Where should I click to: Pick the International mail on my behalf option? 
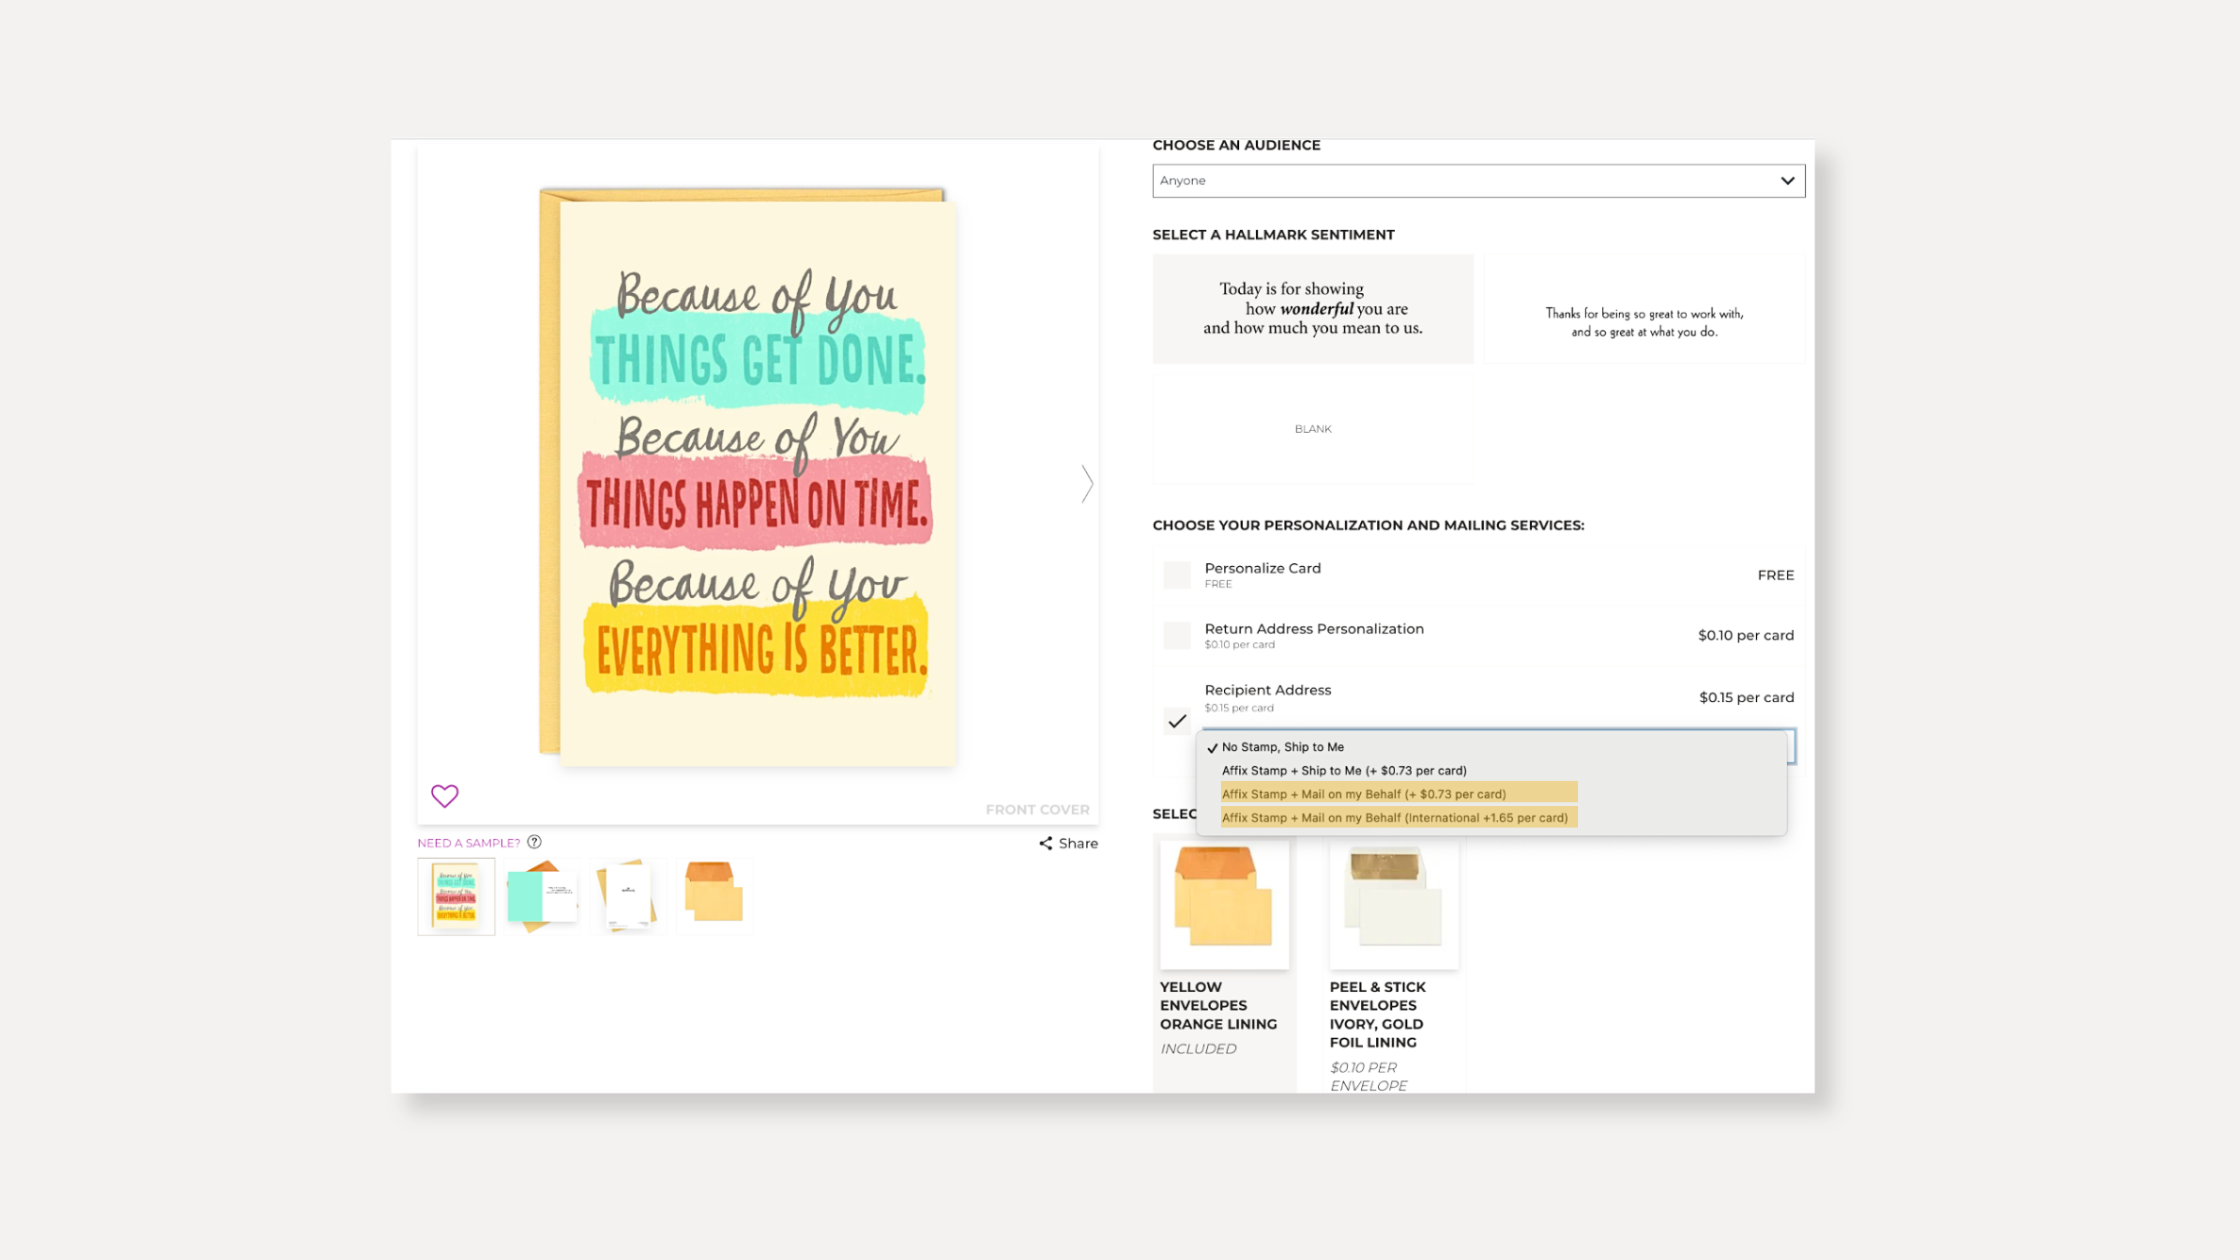click(1394, 818)
